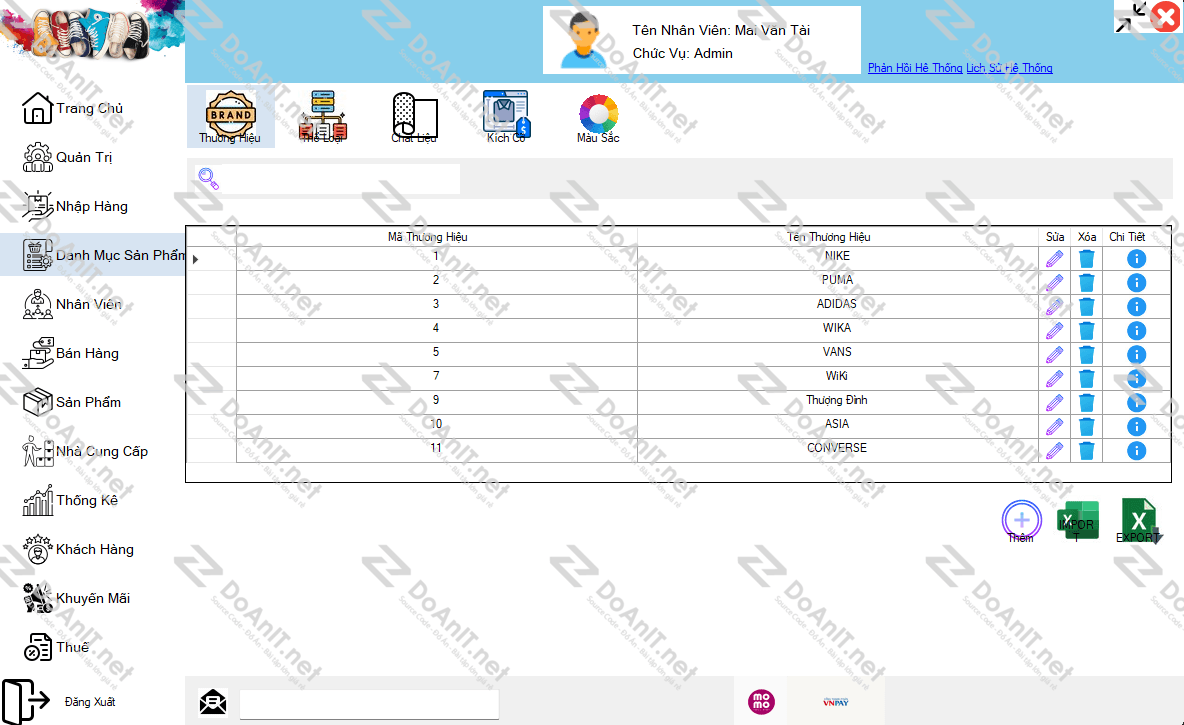Open Bán Hàng sales menu
Screen dimensions: 1184x725
(71, 353)
